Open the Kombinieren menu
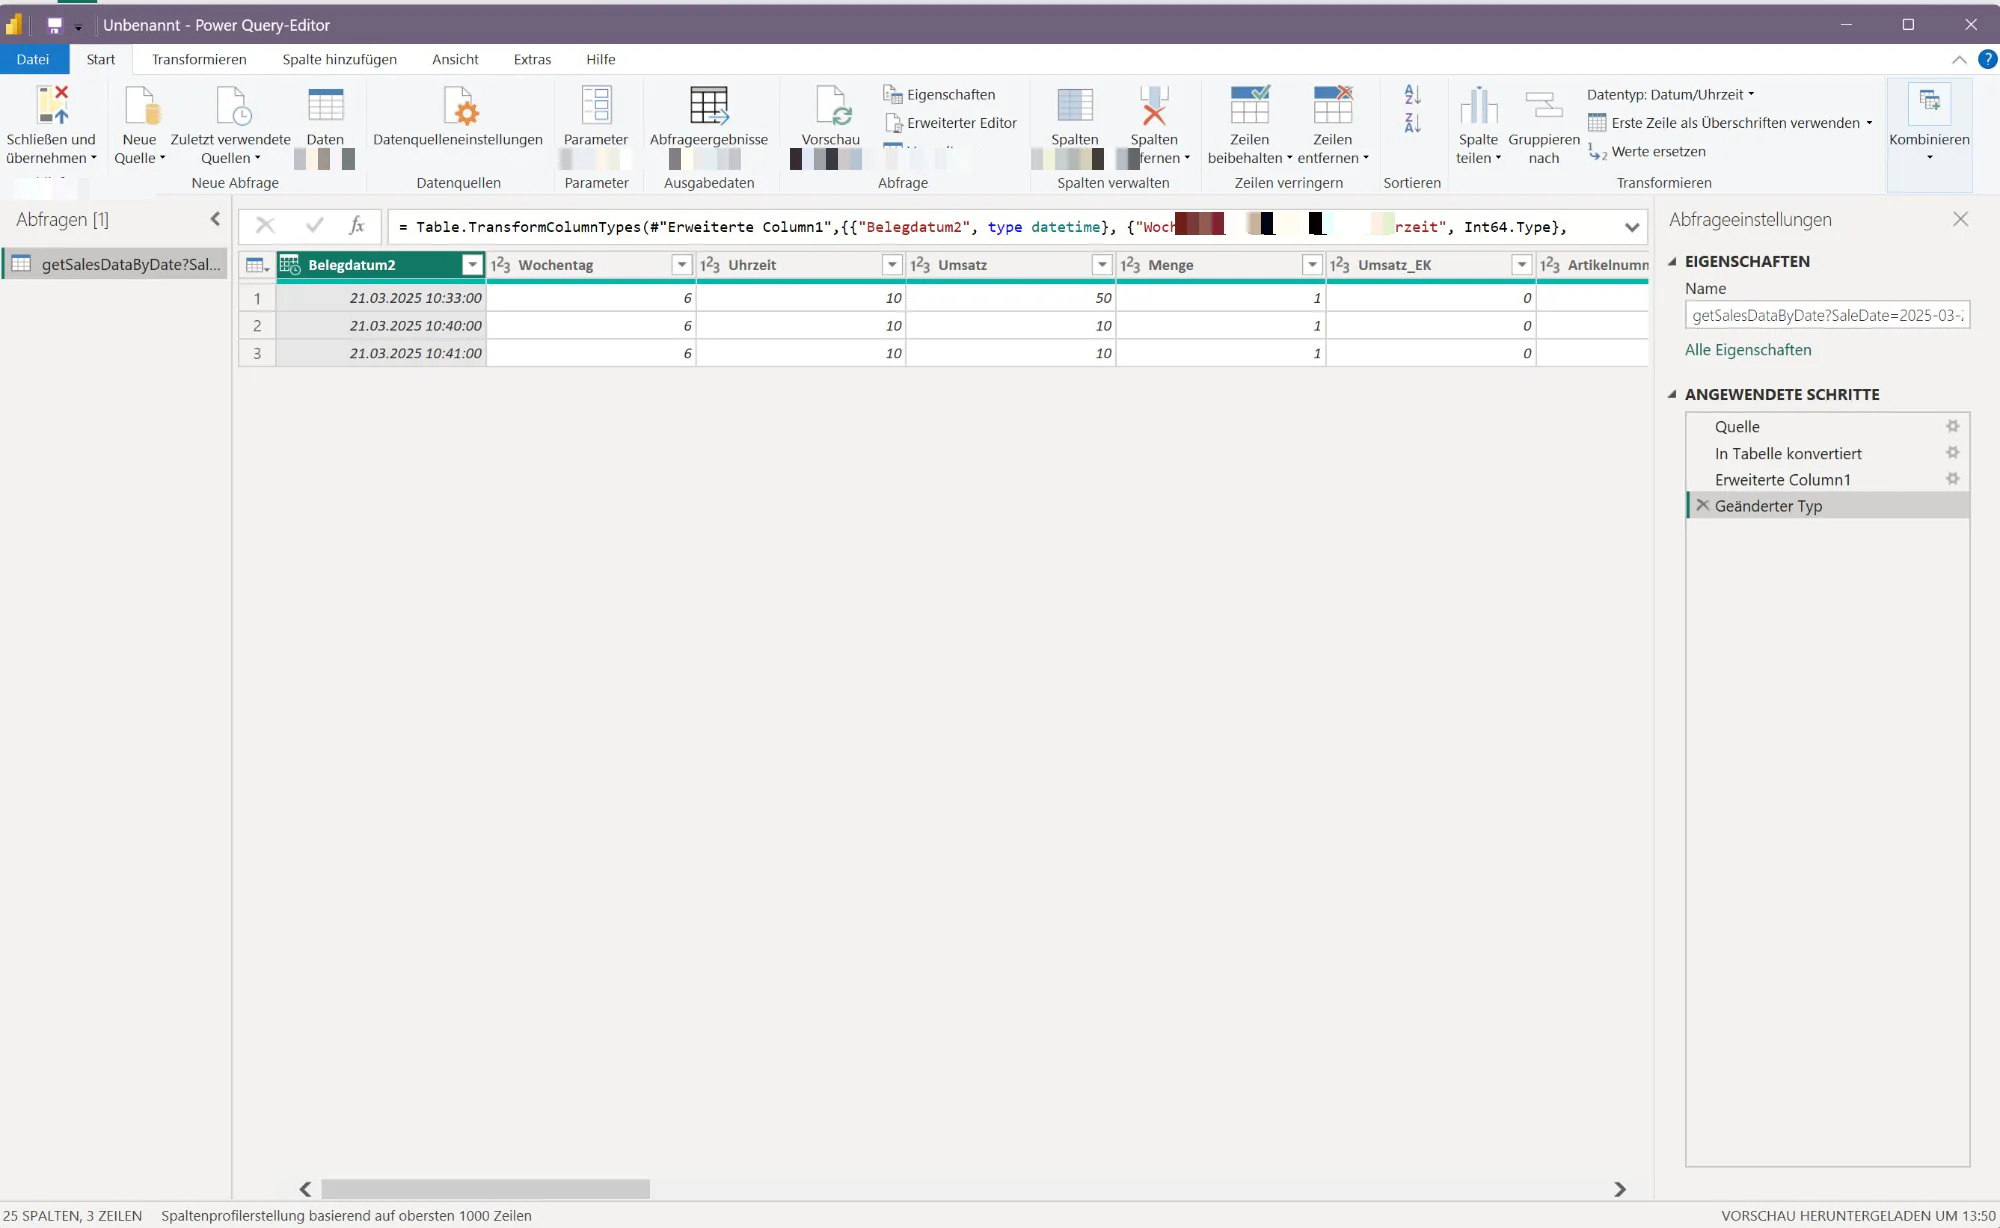2000x1228 pixels. 1929,134
